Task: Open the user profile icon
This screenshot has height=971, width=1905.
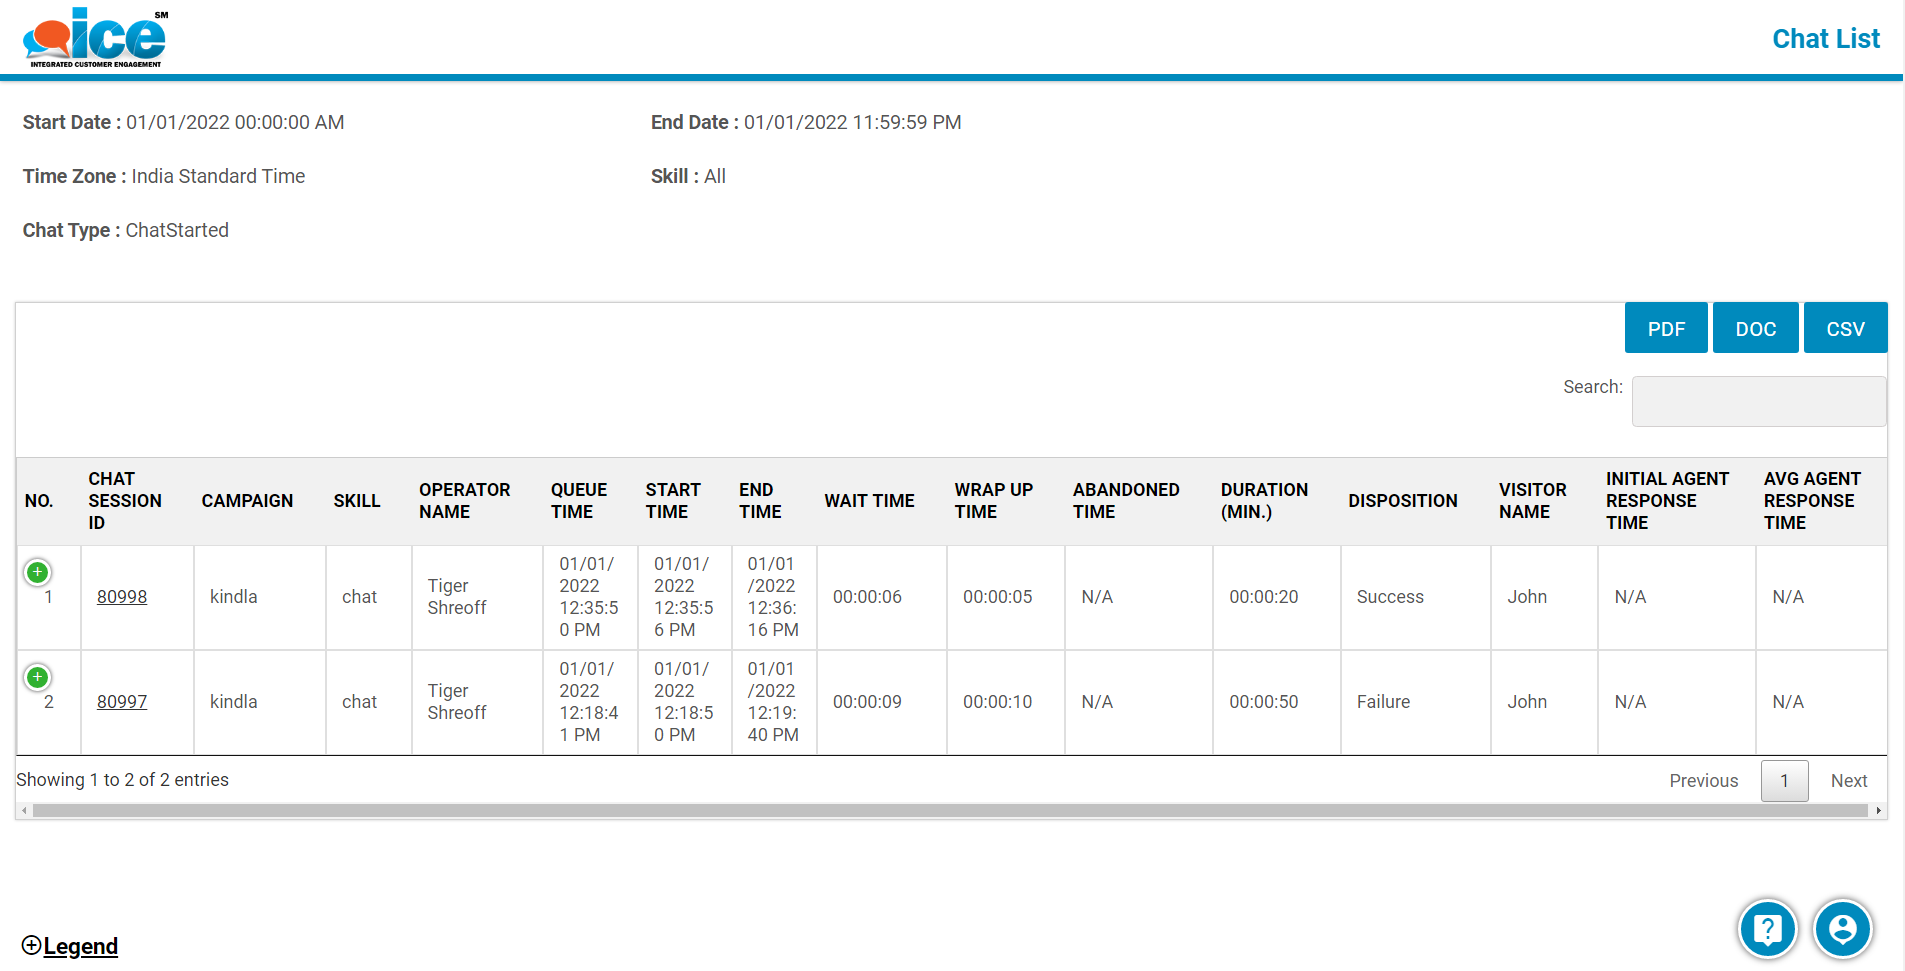Action: tap(1842, 929)
